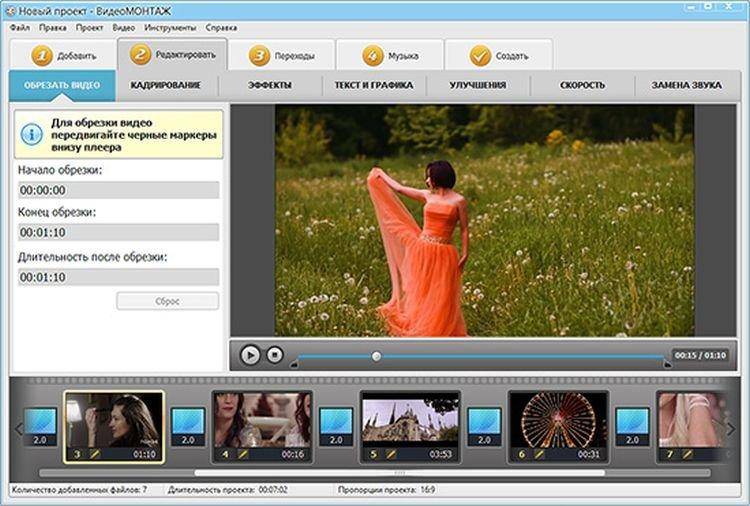Open the transition icon before clip 4
The height and width of the screenshot is (506, 750).
188,427
